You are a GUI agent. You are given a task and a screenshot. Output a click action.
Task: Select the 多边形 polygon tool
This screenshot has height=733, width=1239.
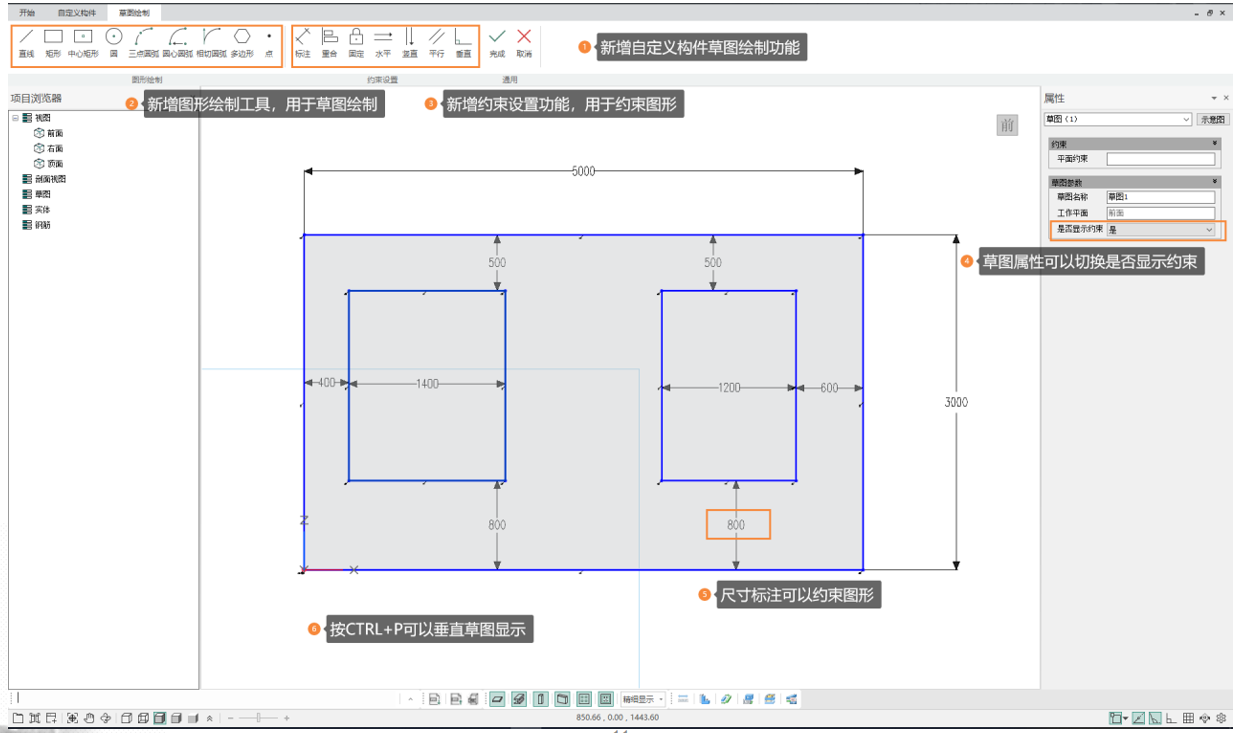pos(242,42)
